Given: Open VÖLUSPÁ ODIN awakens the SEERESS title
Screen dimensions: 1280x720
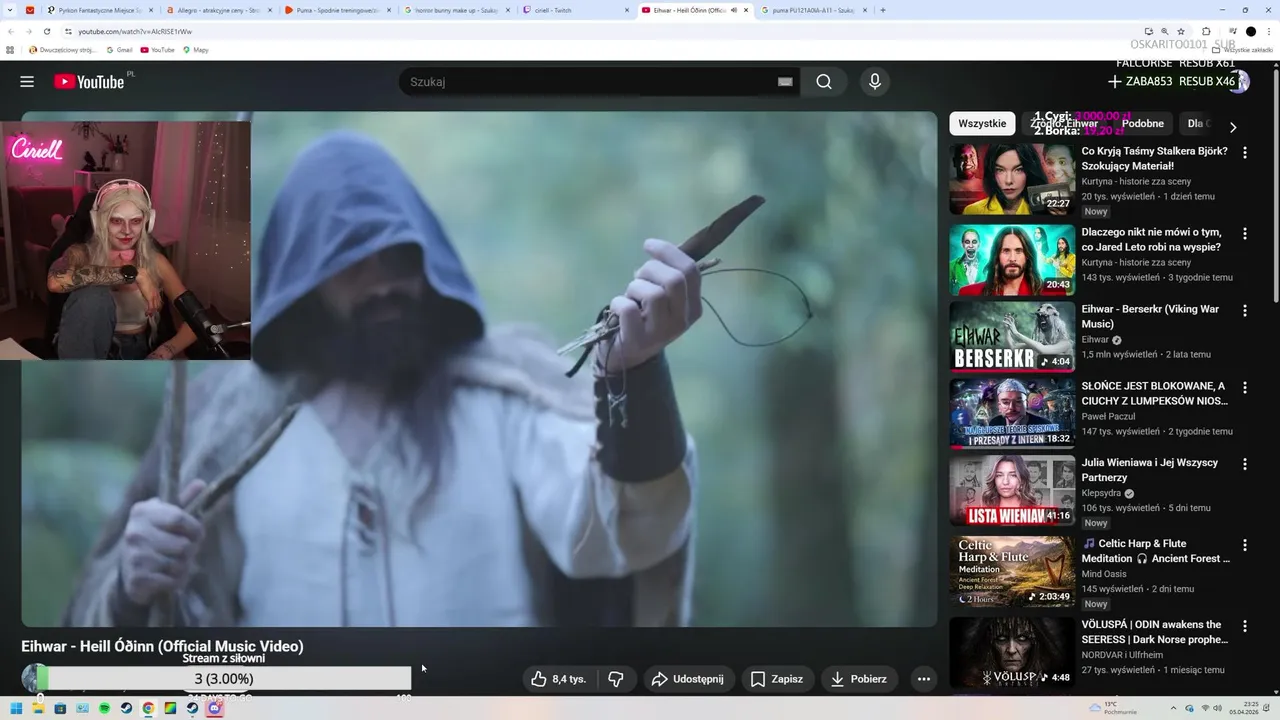Looking at the screenshot, I should pos(1155,632).
